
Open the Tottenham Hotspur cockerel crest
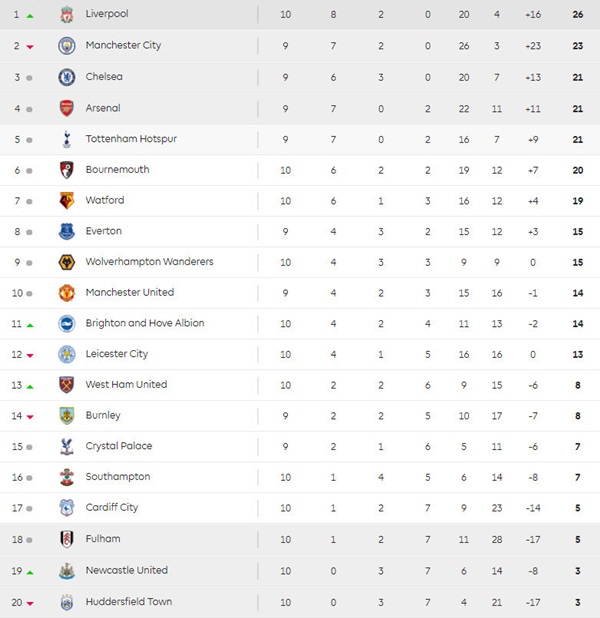click(x=67, y=139)
